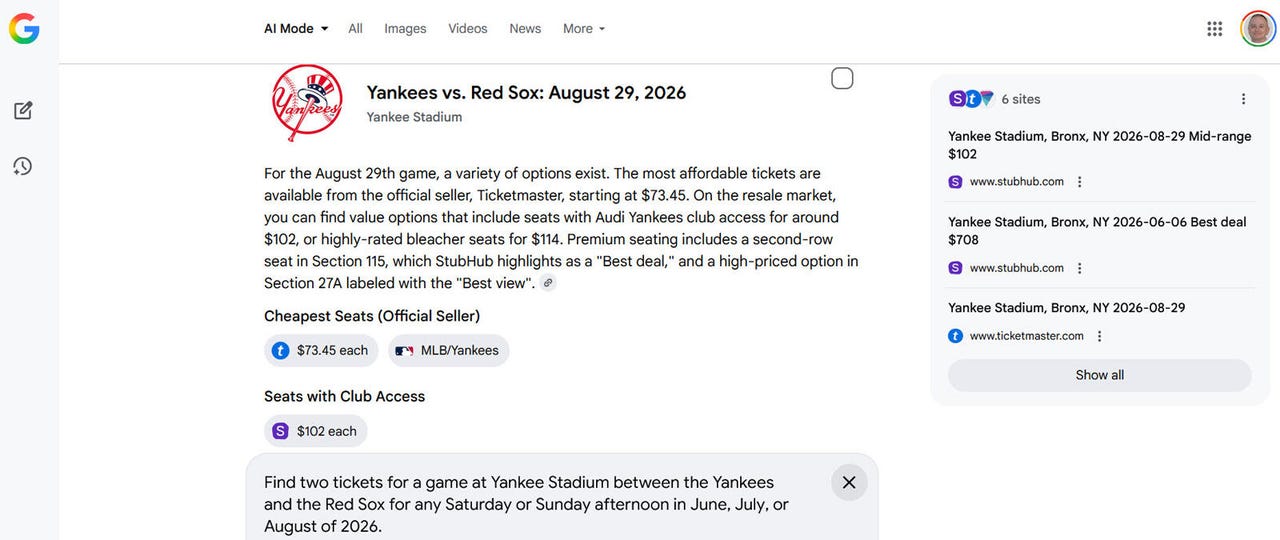The height and width of the screenshot is (540, 1280).
Task: Open more options for ticketmaster.com result
Action: coord(1099,336)
